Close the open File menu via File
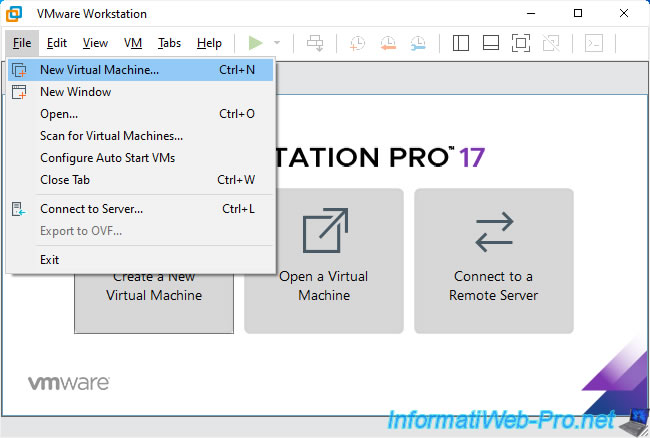 [22, 43]
